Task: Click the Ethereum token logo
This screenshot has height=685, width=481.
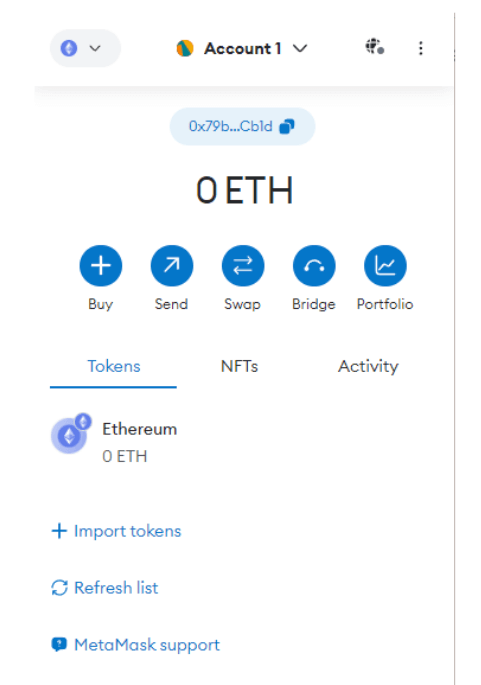Action: pyautogui.click(x=70, y=434)
